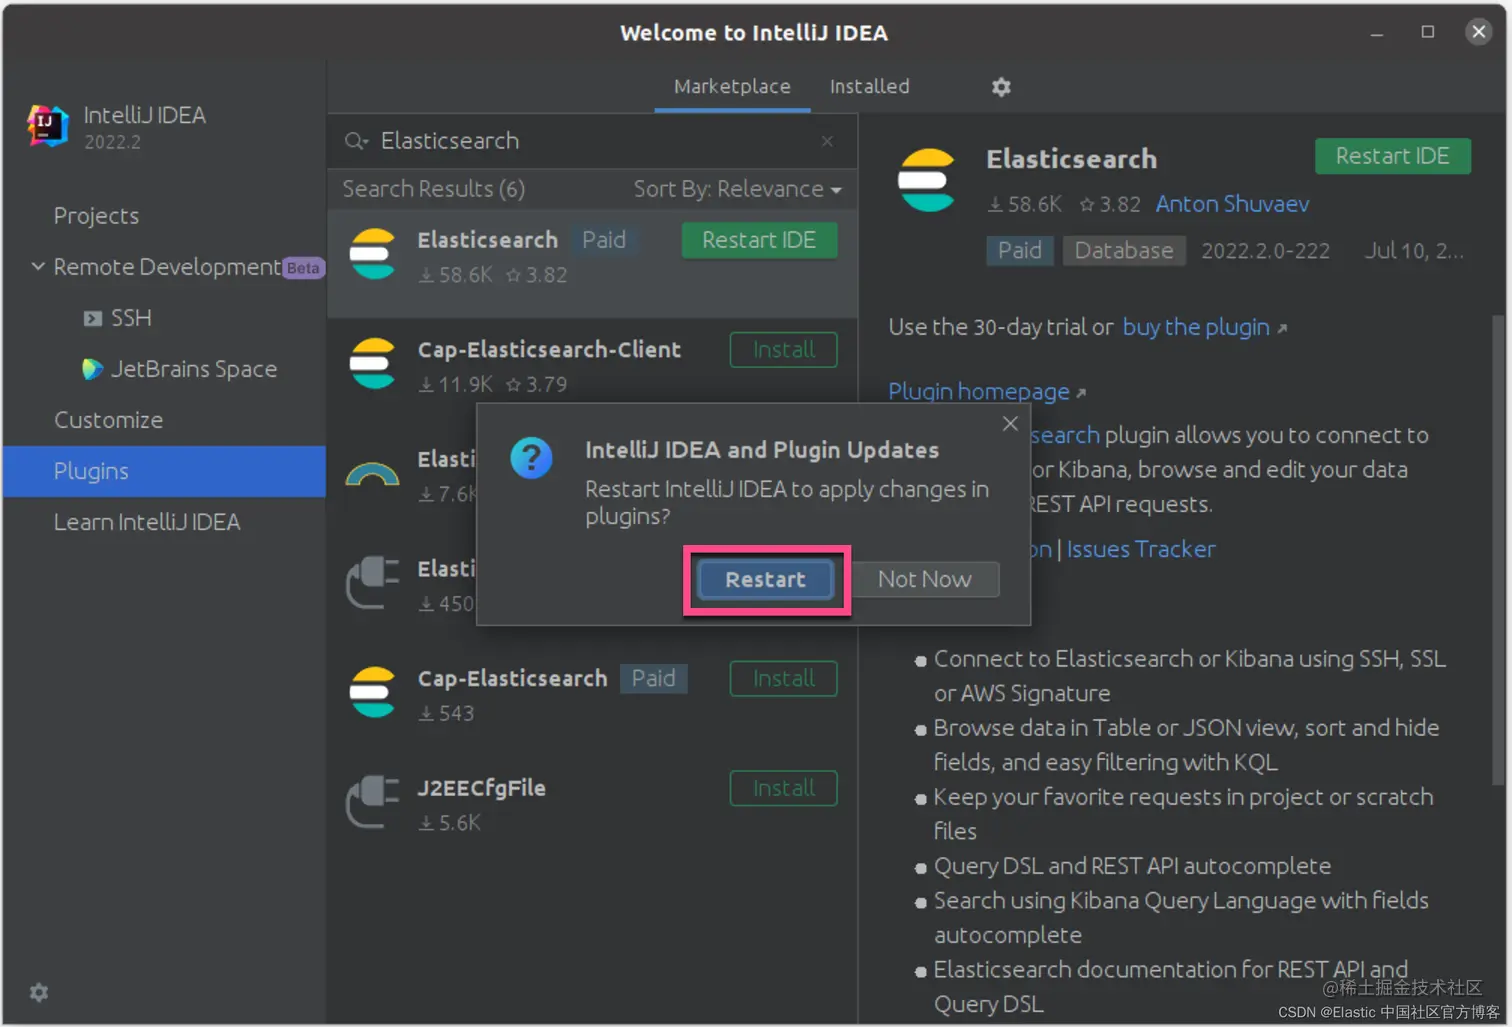Open plugin settings via the gear icon
1512x1027 pixels.
point(1001,87)
